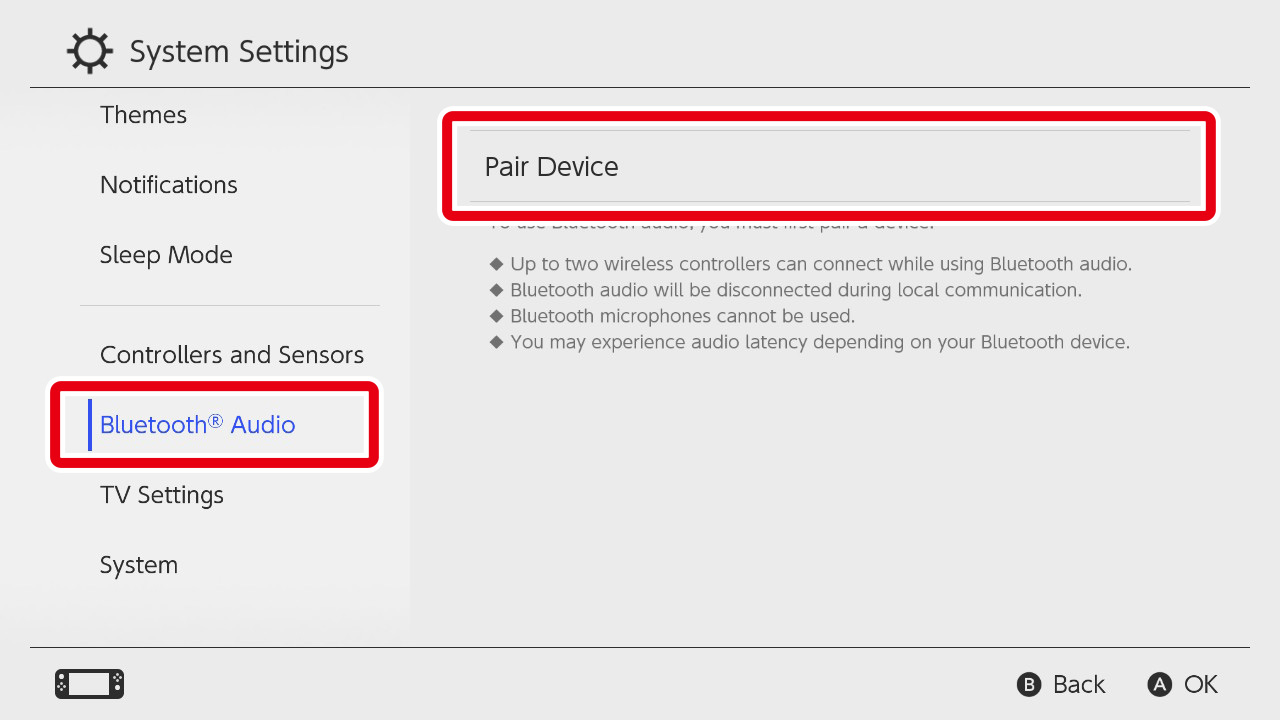This screenshot has height=720, width=1280.
Task: Click the controller battery icon
Action: [x=88, y=684]
